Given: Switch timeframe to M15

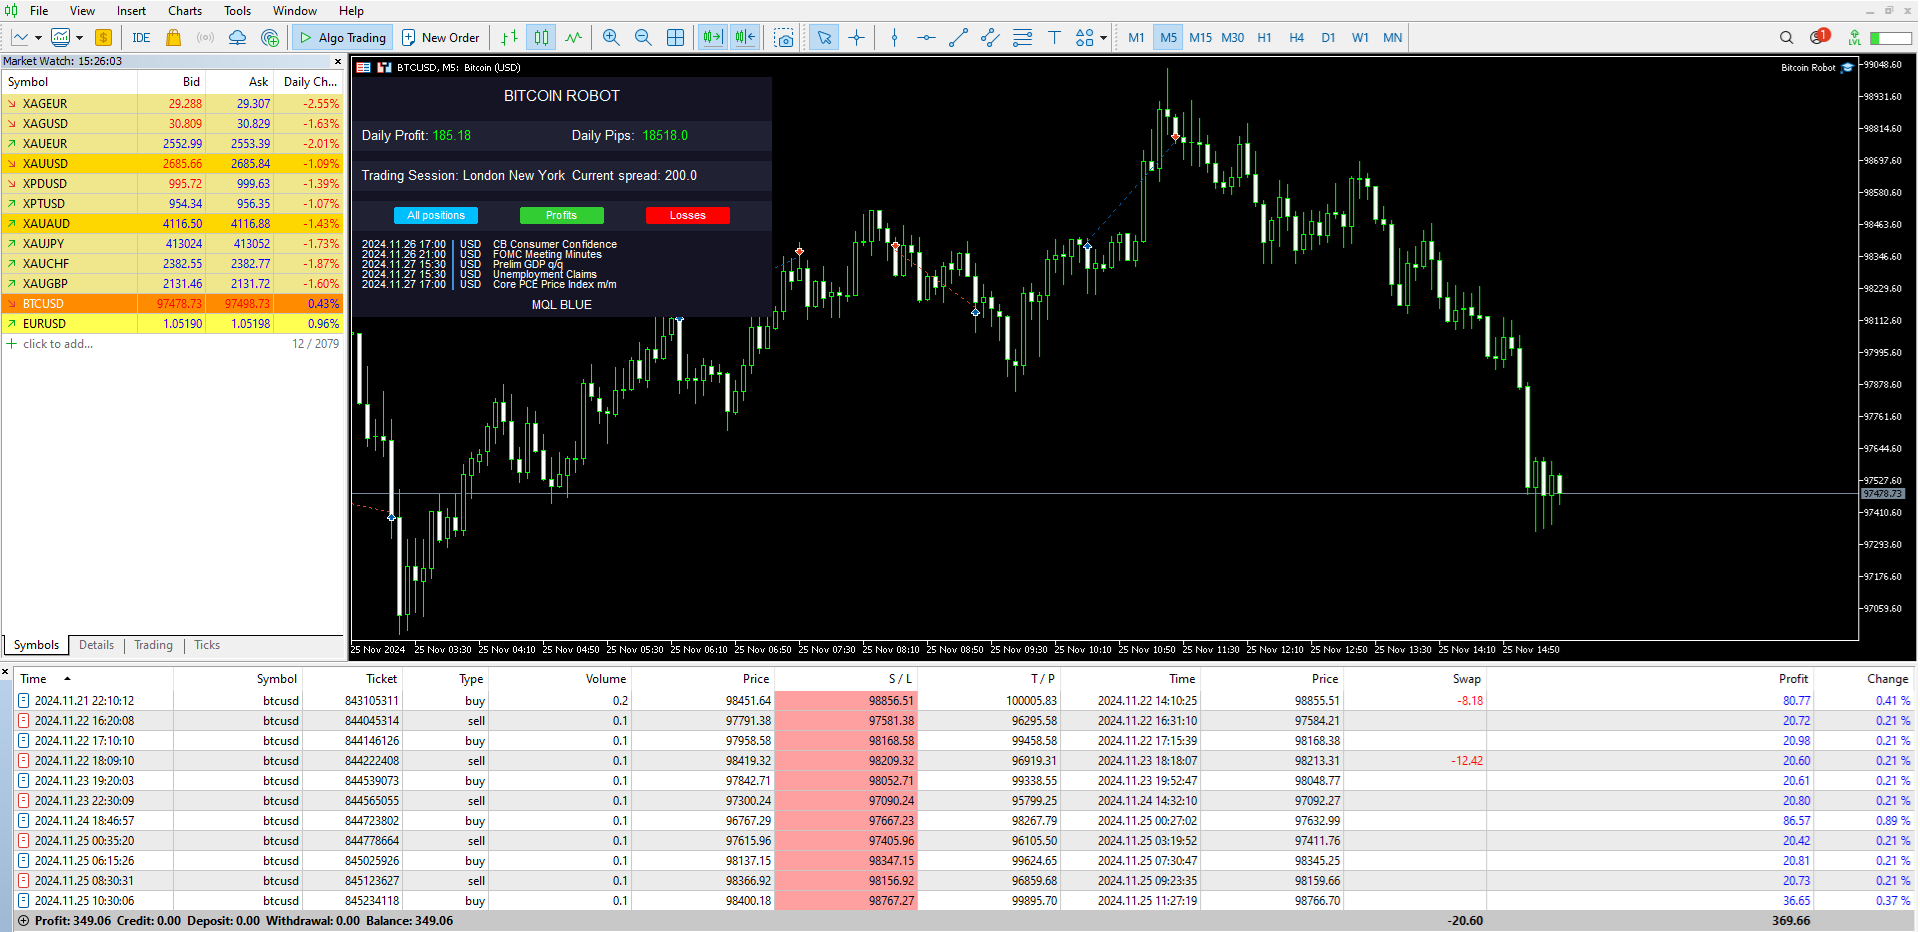Looking at the screenshot, I should point(1200,38).
